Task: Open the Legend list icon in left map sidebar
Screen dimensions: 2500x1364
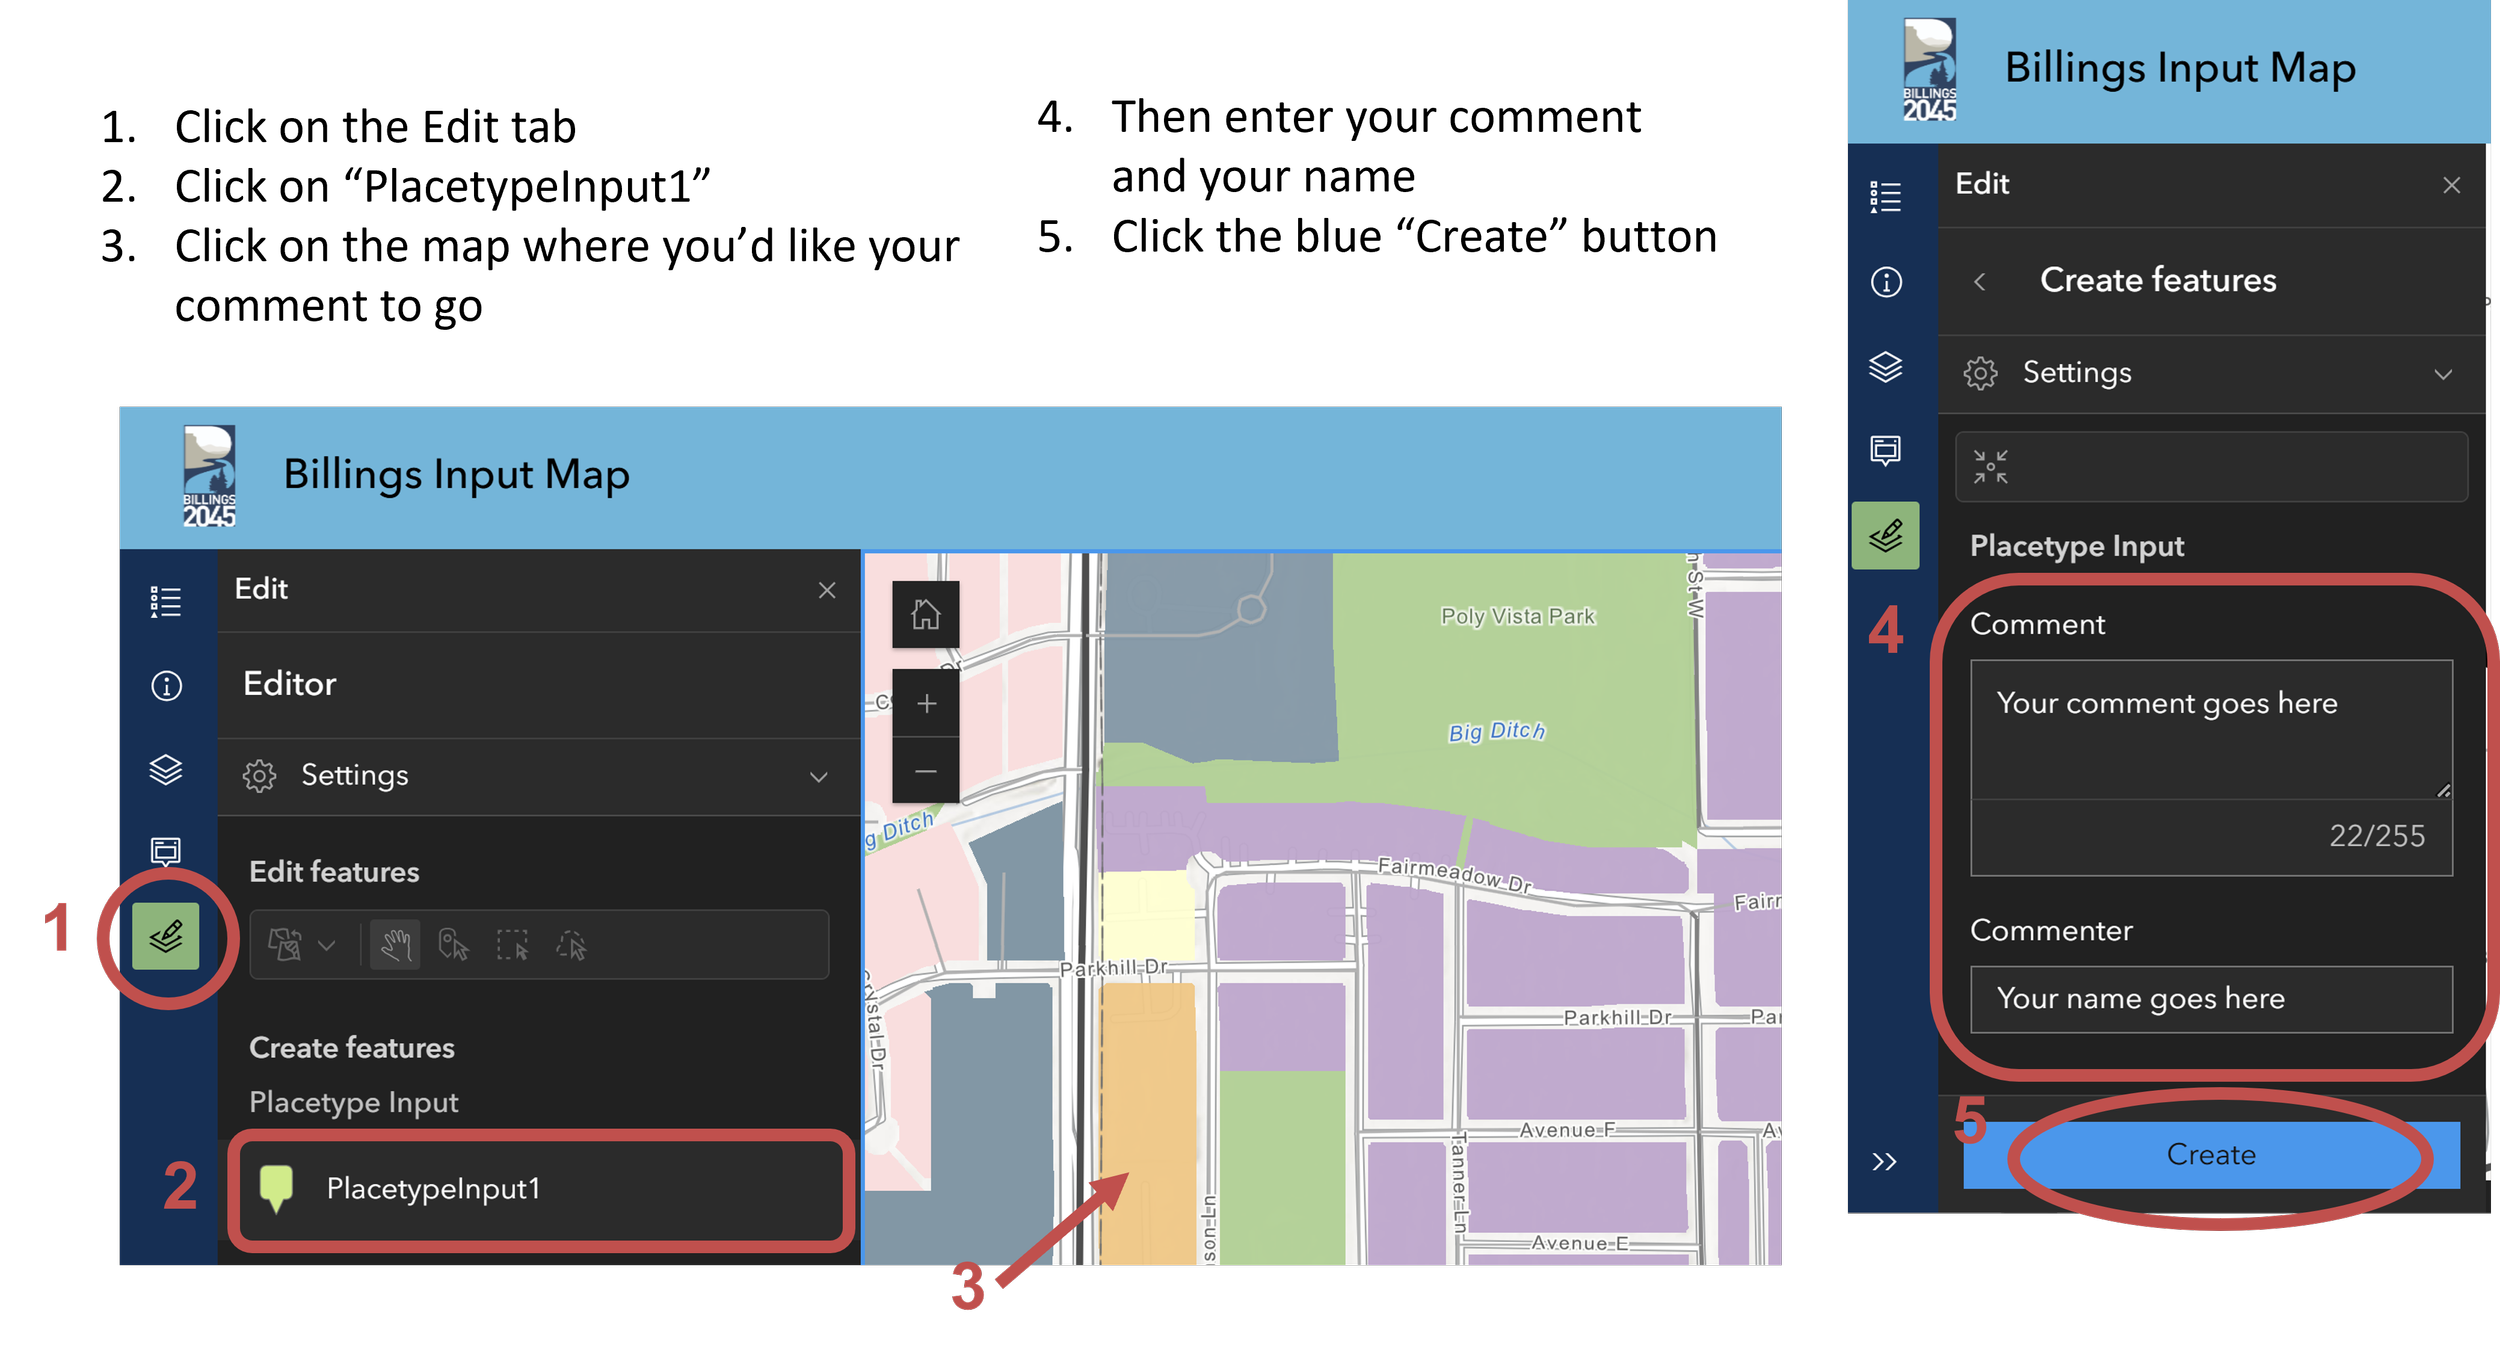Action: pyautogui.click(x=166, y=601)
